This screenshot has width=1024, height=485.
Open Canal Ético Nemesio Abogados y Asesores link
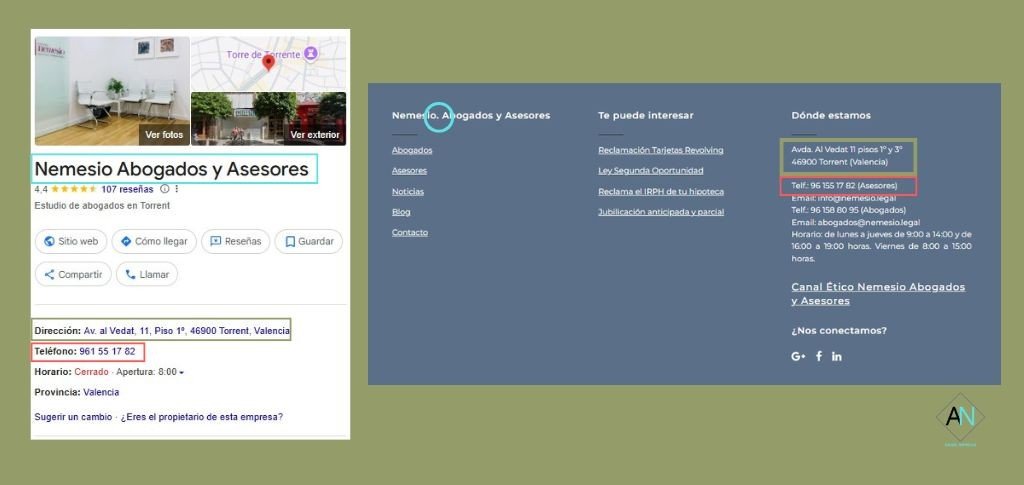878,294
